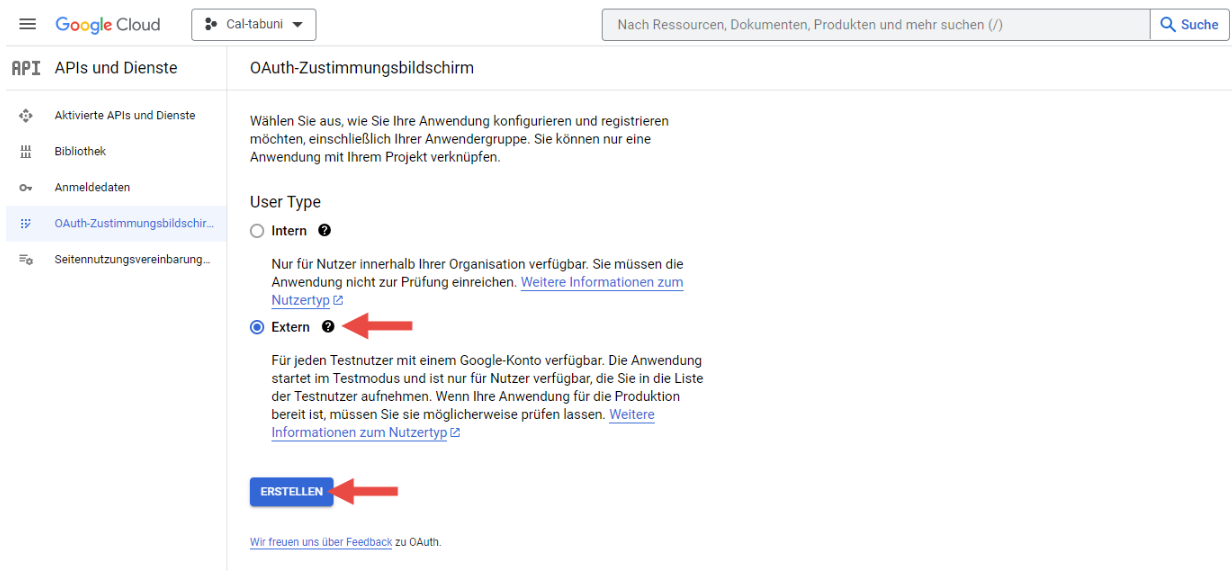Click the Aktivierte APIs und Dienste icon

[x=26, y=116]
